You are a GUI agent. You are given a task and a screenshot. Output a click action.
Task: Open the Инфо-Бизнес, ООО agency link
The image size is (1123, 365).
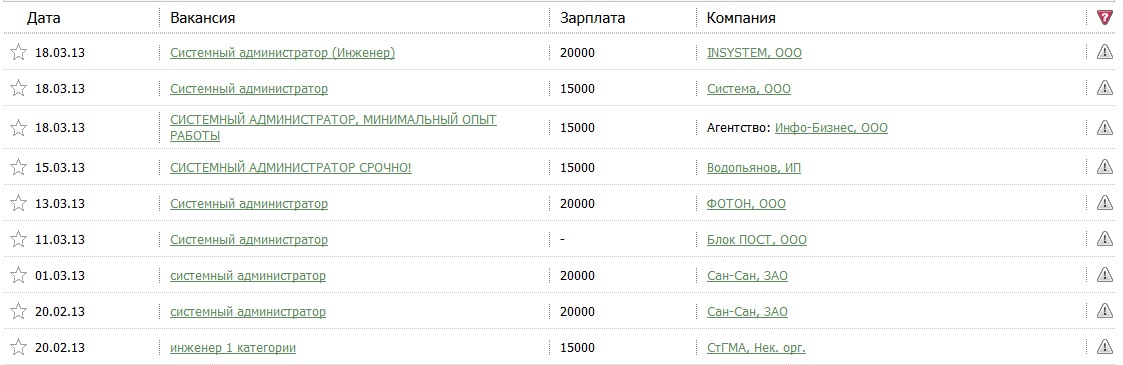[831, 127]
